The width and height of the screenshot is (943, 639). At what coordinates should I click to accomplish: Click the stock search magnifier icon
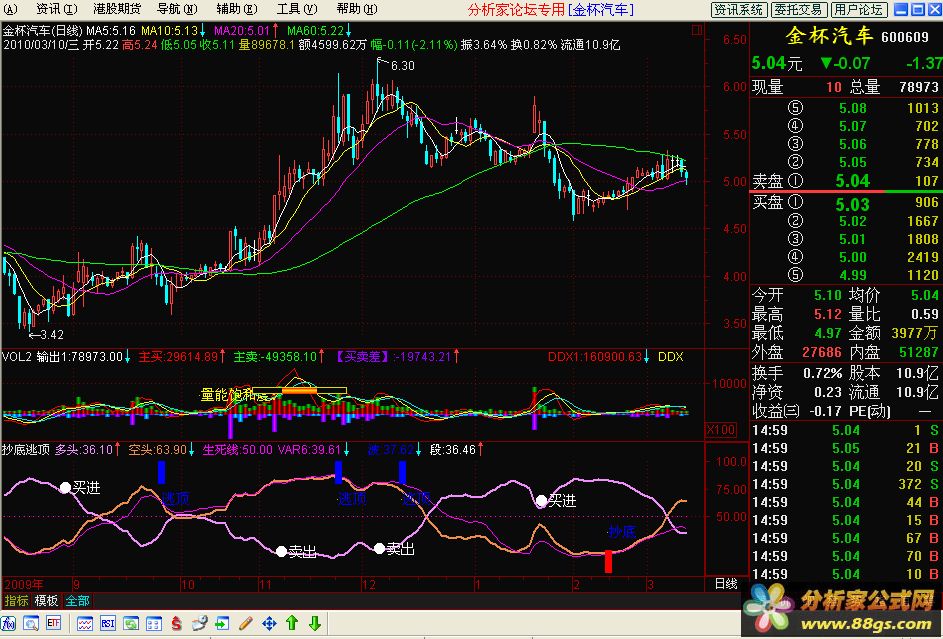pos(31,623)
